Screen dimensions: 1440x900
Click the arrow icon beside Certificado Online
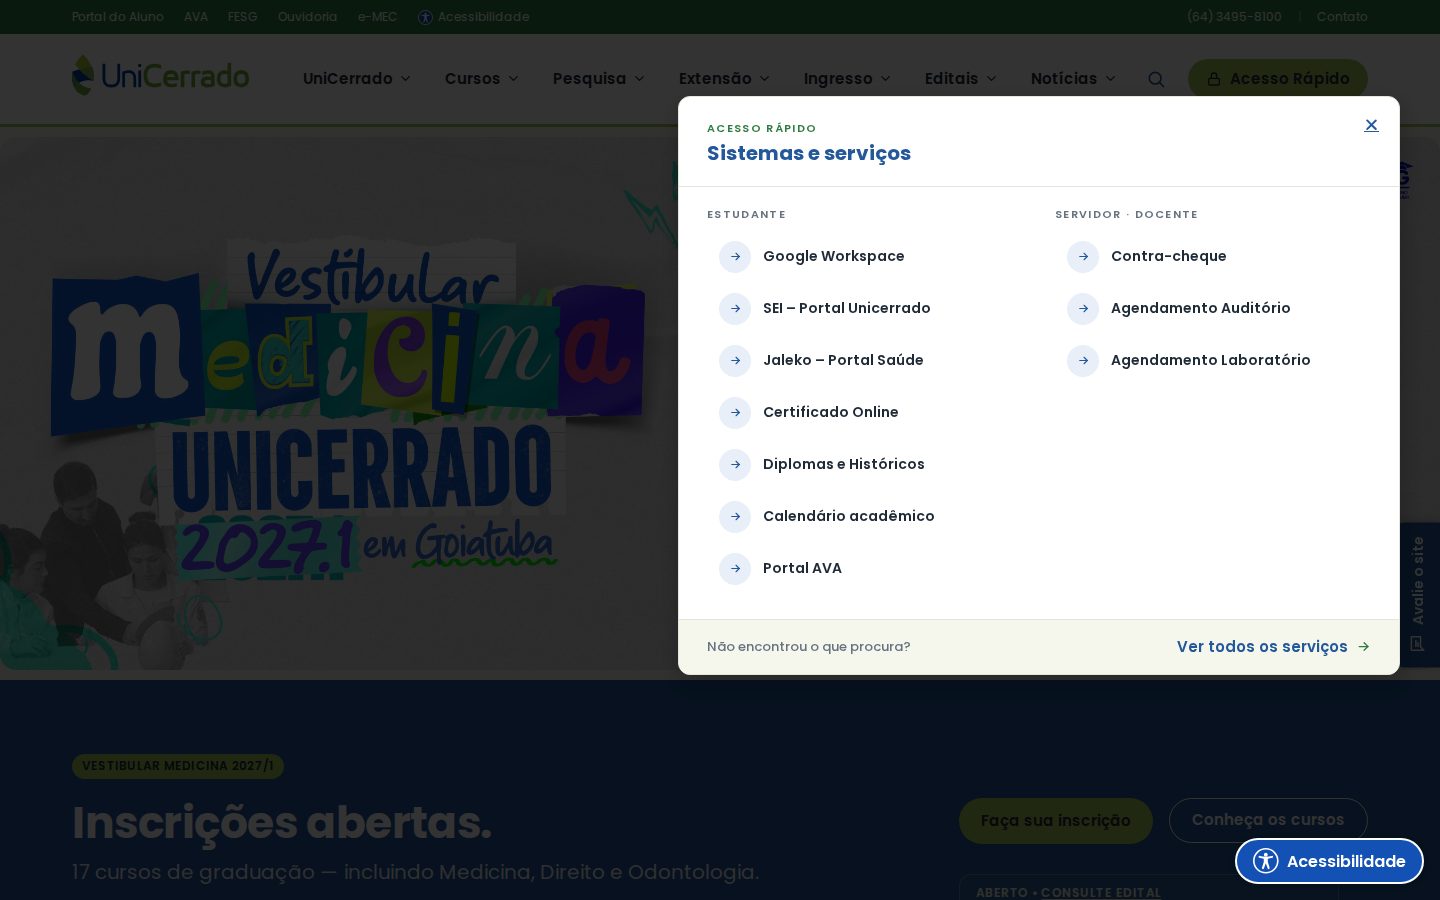pos(735,413)
